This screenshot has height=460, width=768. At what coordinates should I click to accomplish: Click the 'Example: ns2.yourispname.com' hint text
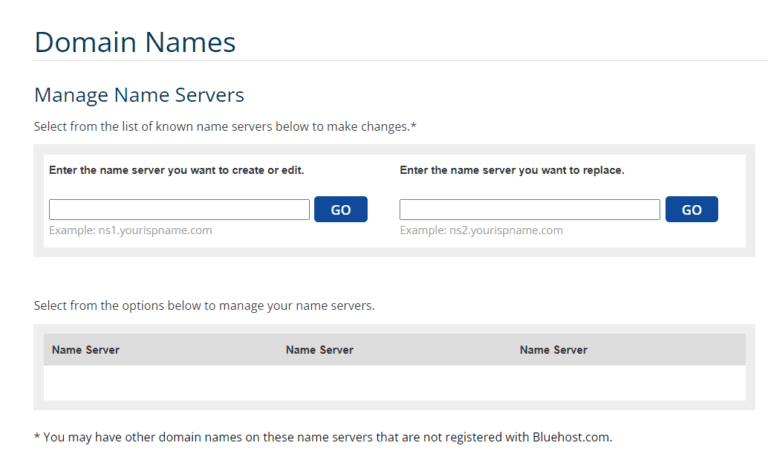pyautogui.click(x=481, y=230)
